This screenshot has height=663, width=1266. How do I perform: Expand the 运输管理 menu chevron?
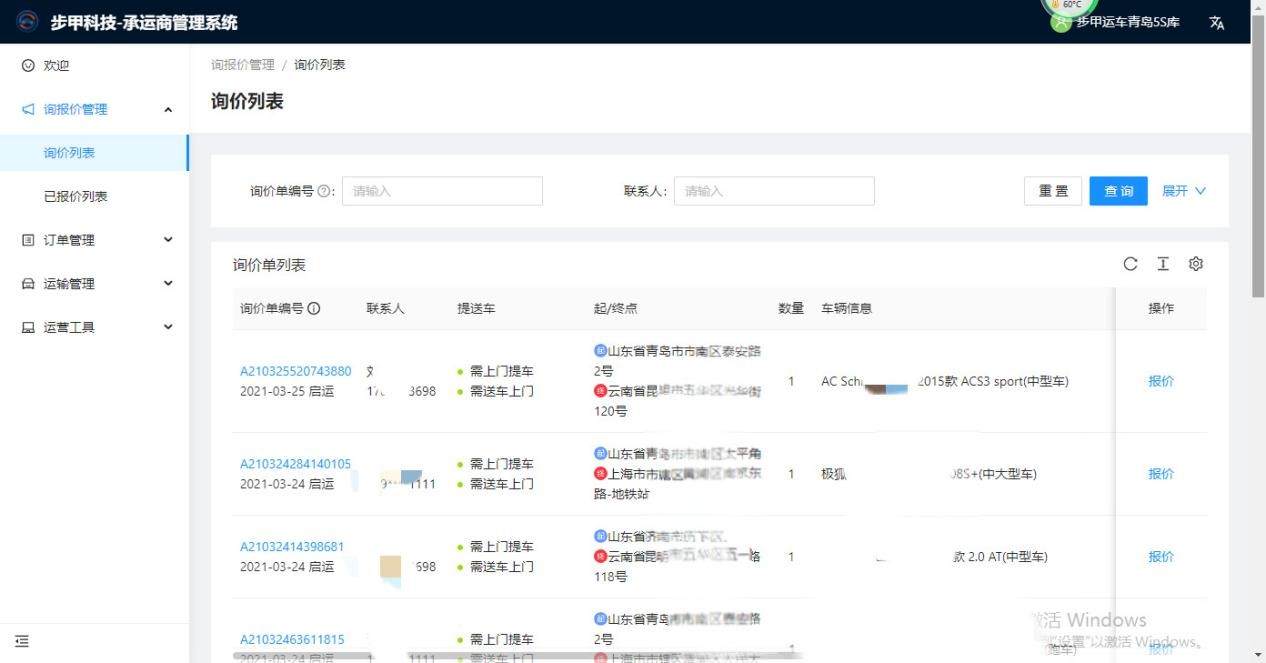pyautogui.click(x=168, y=283)
